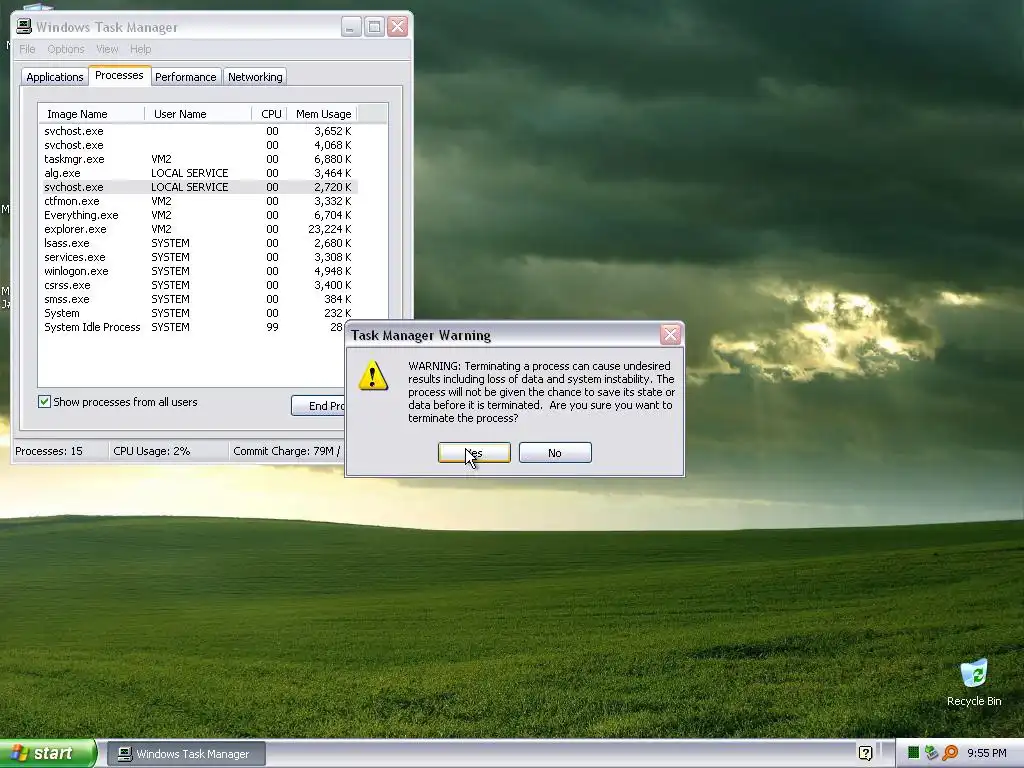Sort by the Image Name column header

tap(91, 114)
